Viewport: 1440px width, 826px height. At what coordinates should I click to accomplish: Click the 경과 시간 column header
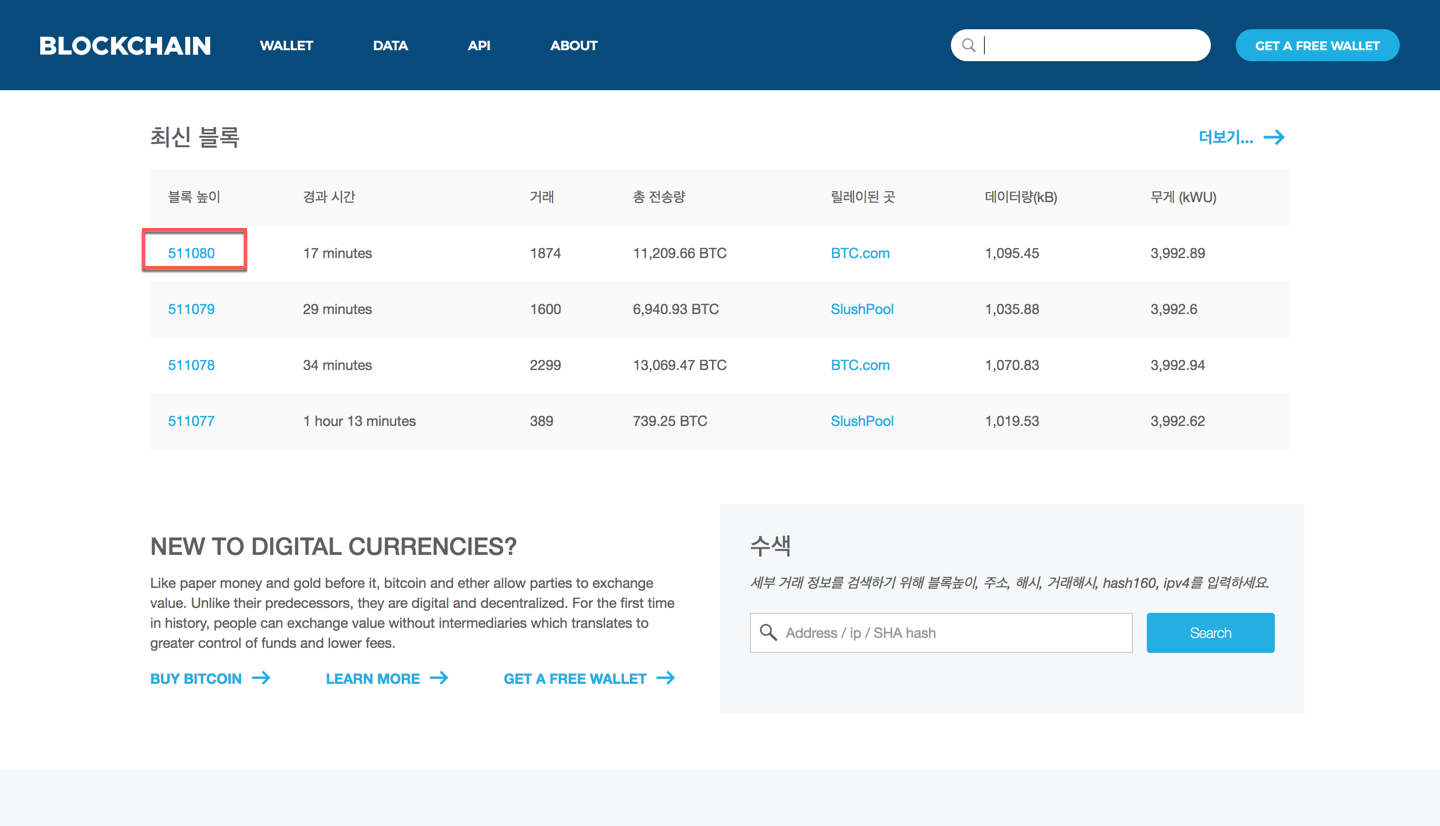point(329,197)
